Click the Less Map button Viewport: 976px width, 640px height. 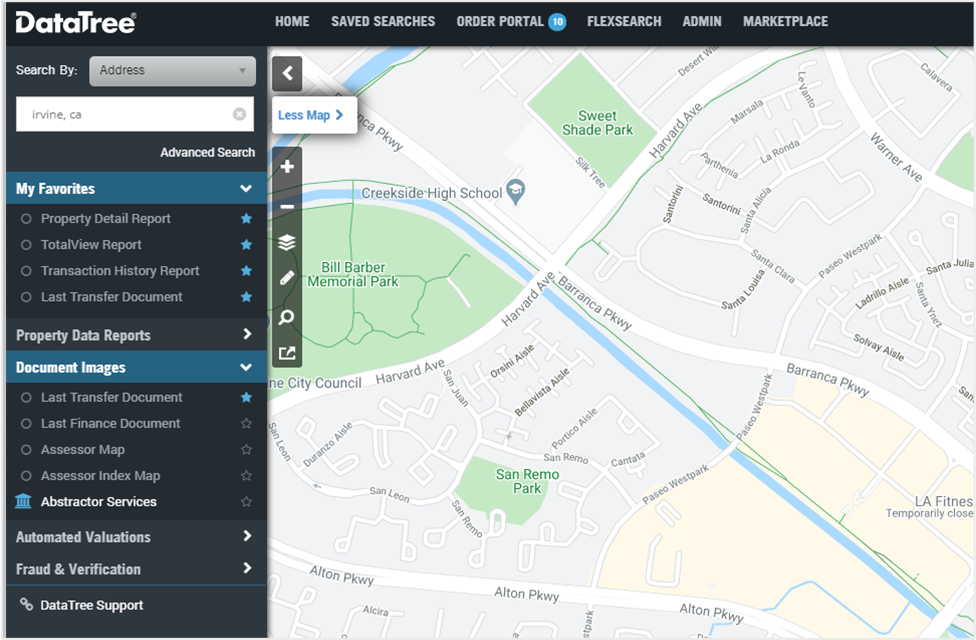point(310,115)
